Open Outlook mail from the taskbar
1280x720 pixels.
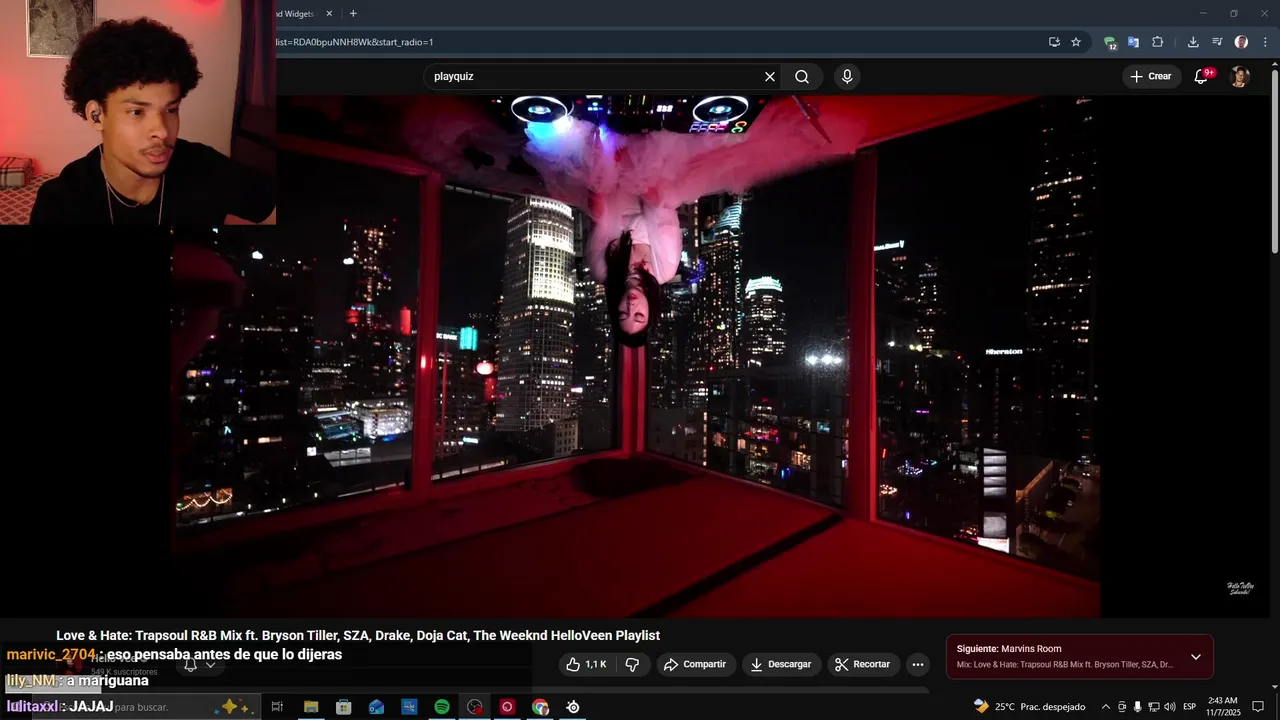(376, 707)
